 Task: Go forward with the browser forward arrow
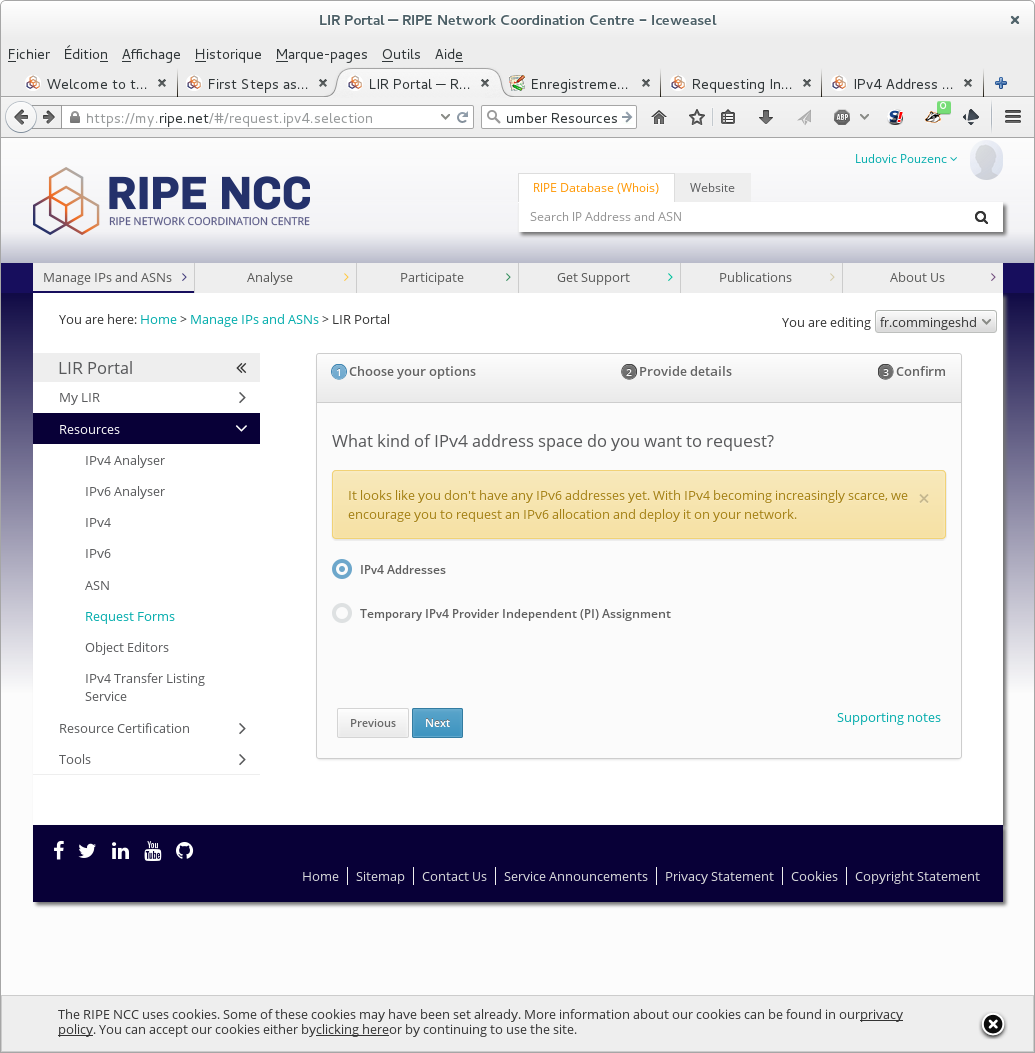48,118
